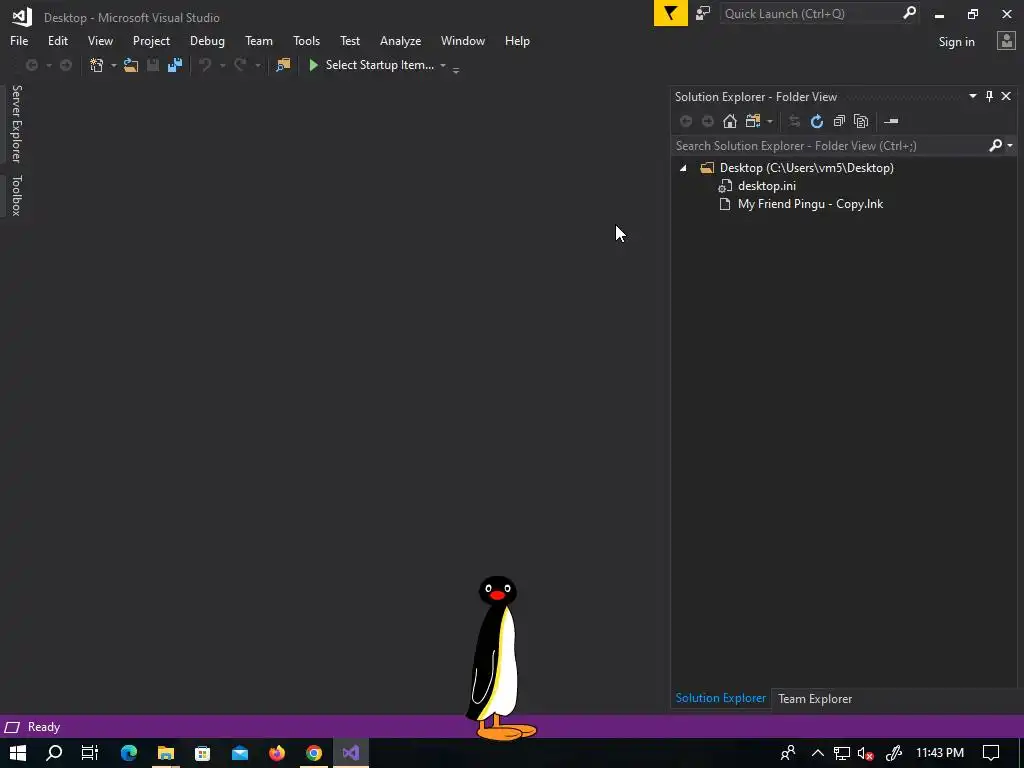Open the Test menu

click(x=349, y=40)
